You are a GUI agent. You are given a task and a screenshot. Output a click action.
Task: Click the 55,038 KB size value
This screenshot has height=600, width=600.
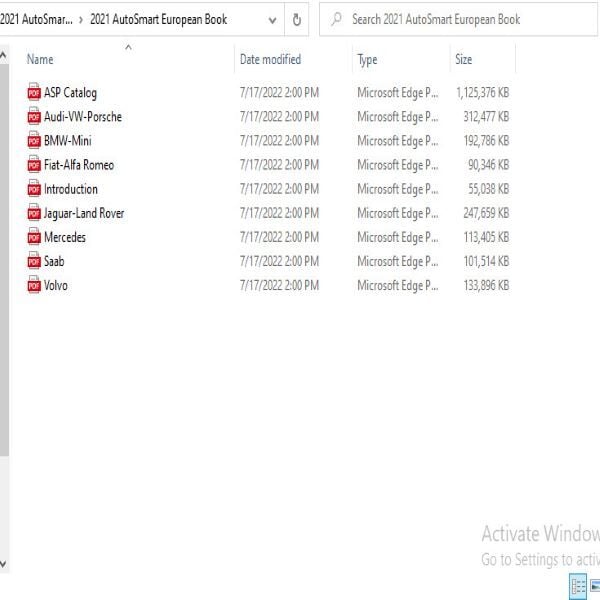pos(489,189)
